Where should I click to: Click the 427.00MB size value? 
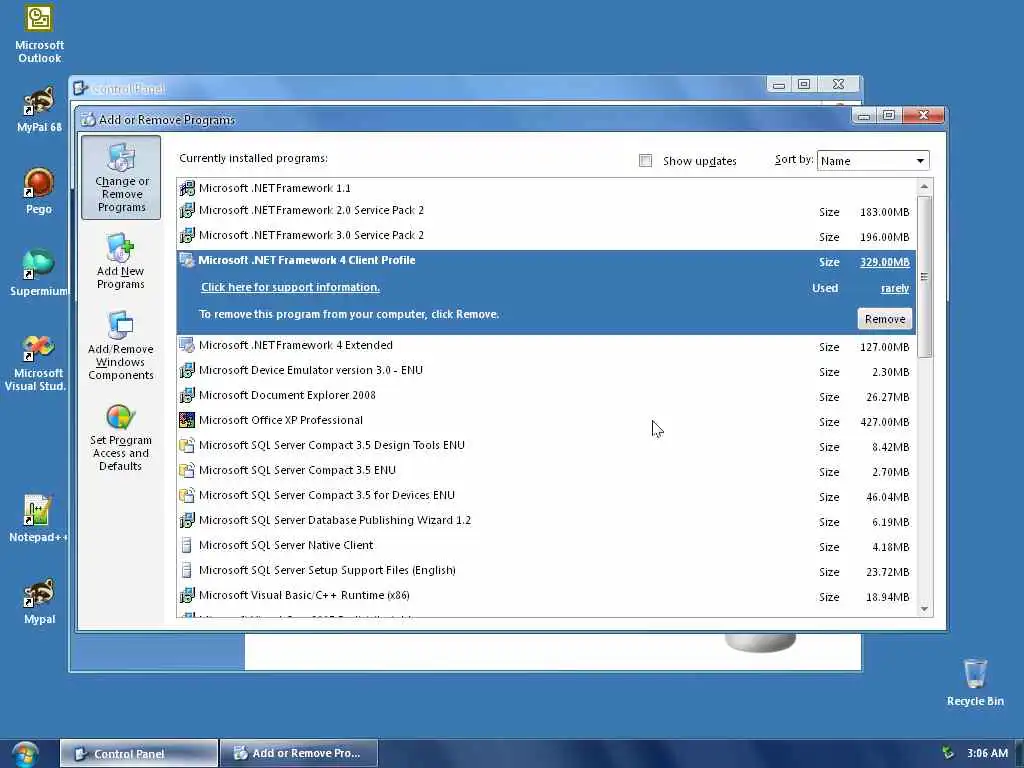[x=884, y=422]
